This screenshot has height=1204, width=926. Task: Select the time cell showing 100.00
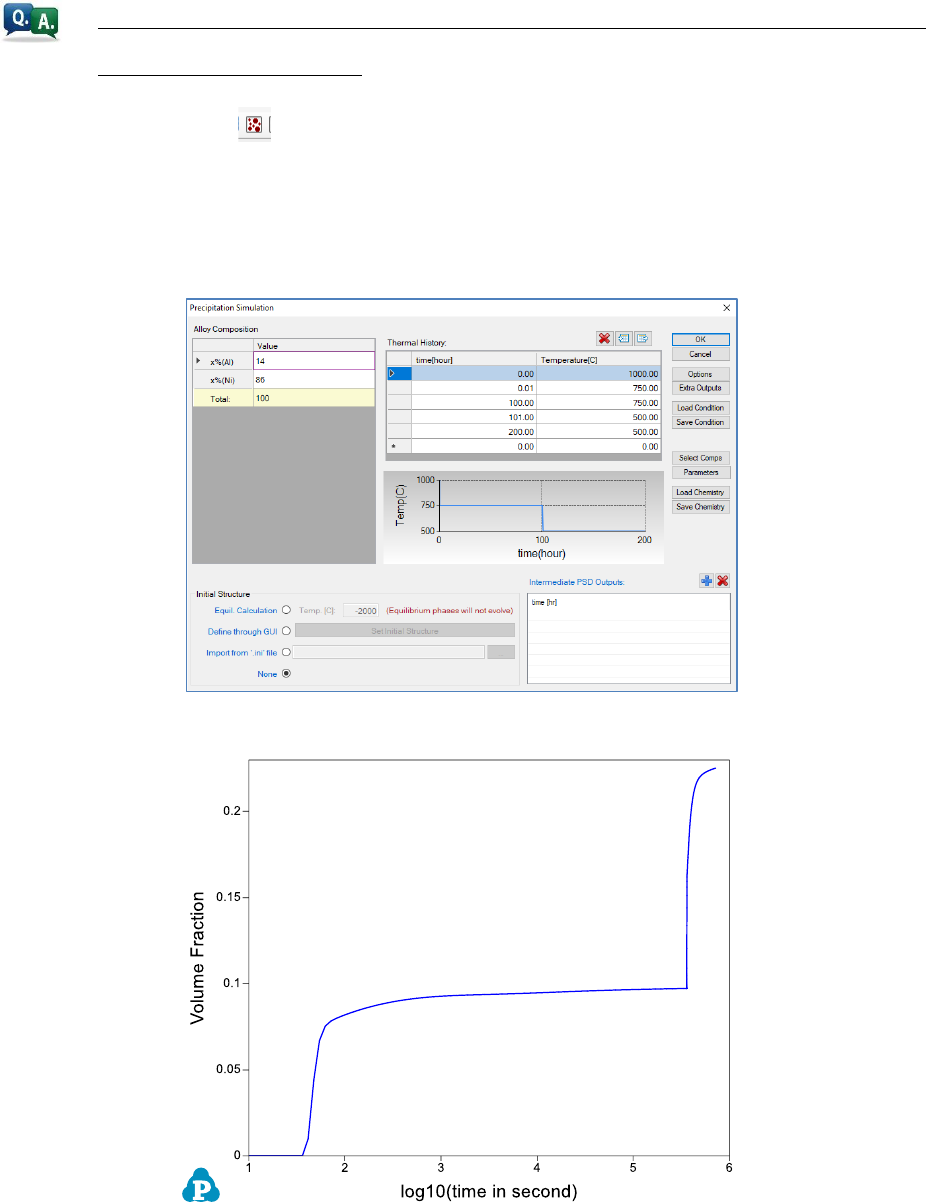[474, 402]
